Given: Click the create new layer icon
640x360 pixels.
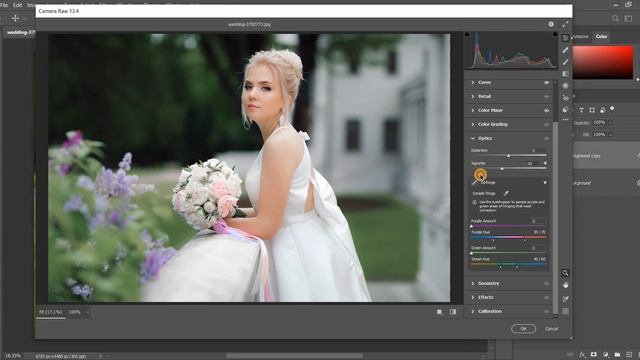Looking at the screenshot, I should tap(629, 355).
